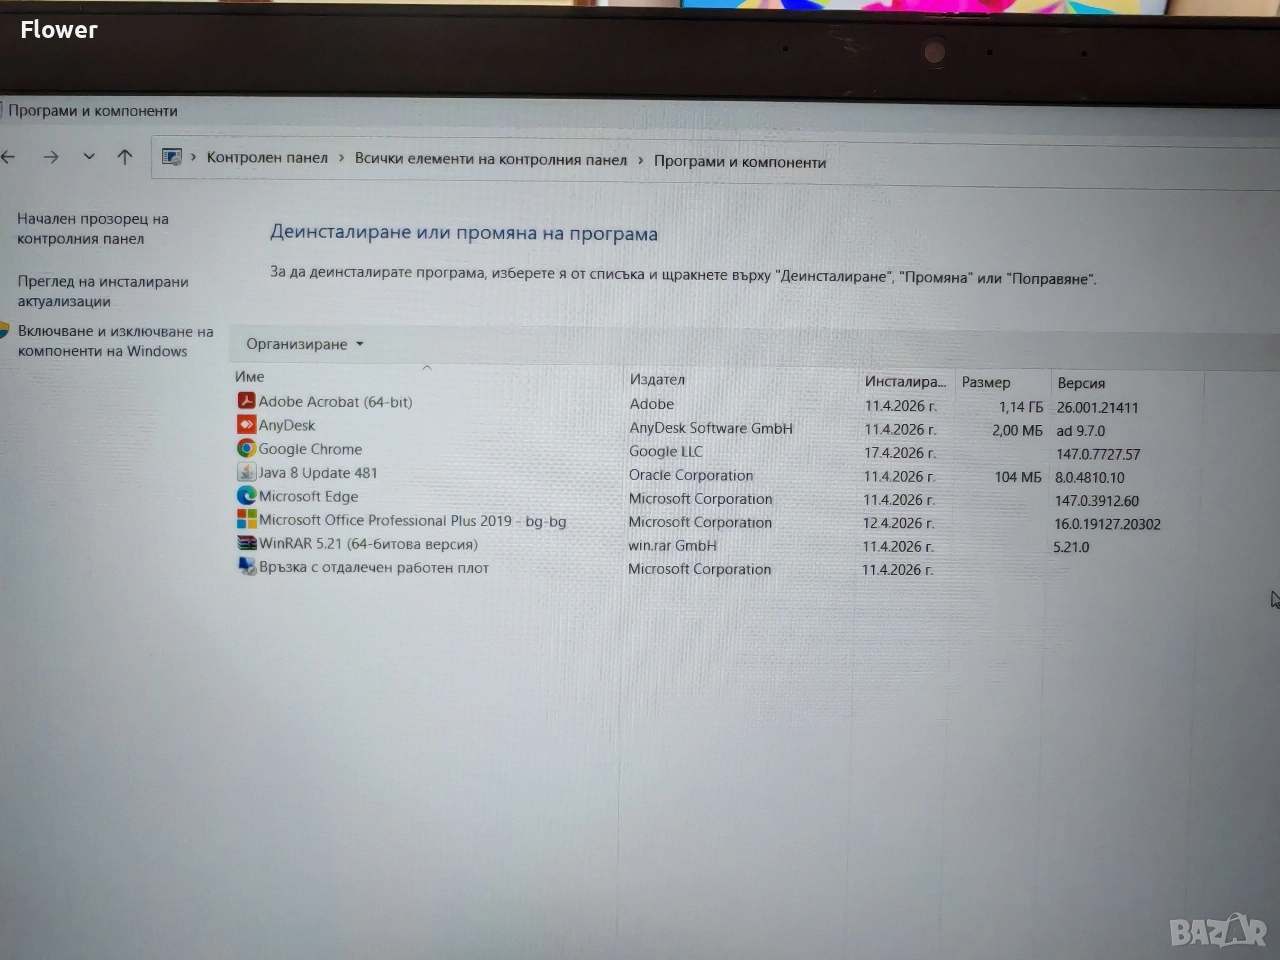Sort by the Издател column header
Image resolution: width=1280 pixels, height=960 pixels.
(x=657, y=380)
